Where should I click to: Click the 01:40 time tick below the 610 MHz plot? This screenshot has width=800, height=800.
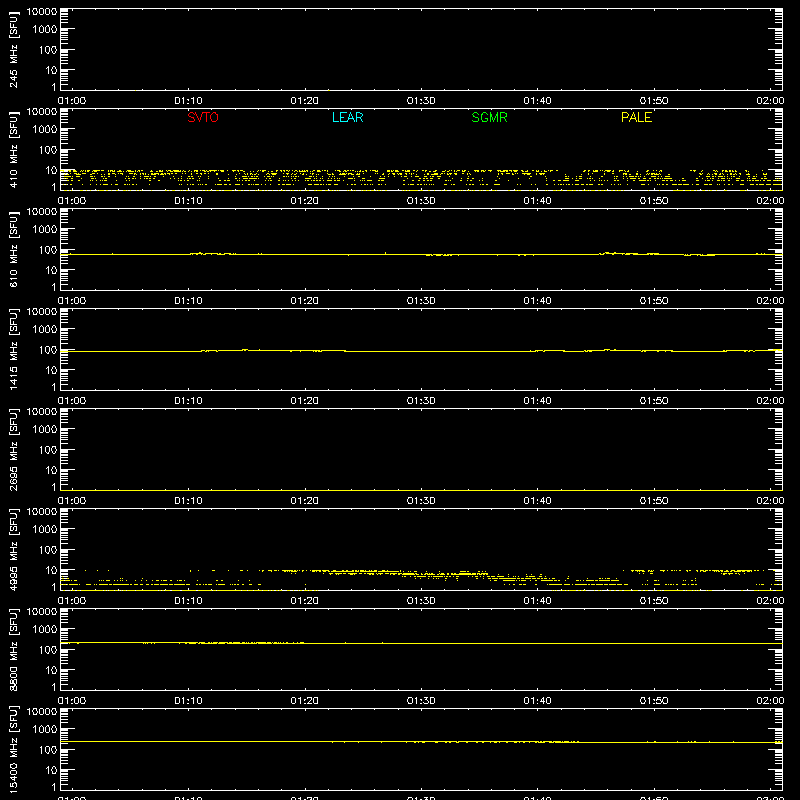[x=537, y=301]
